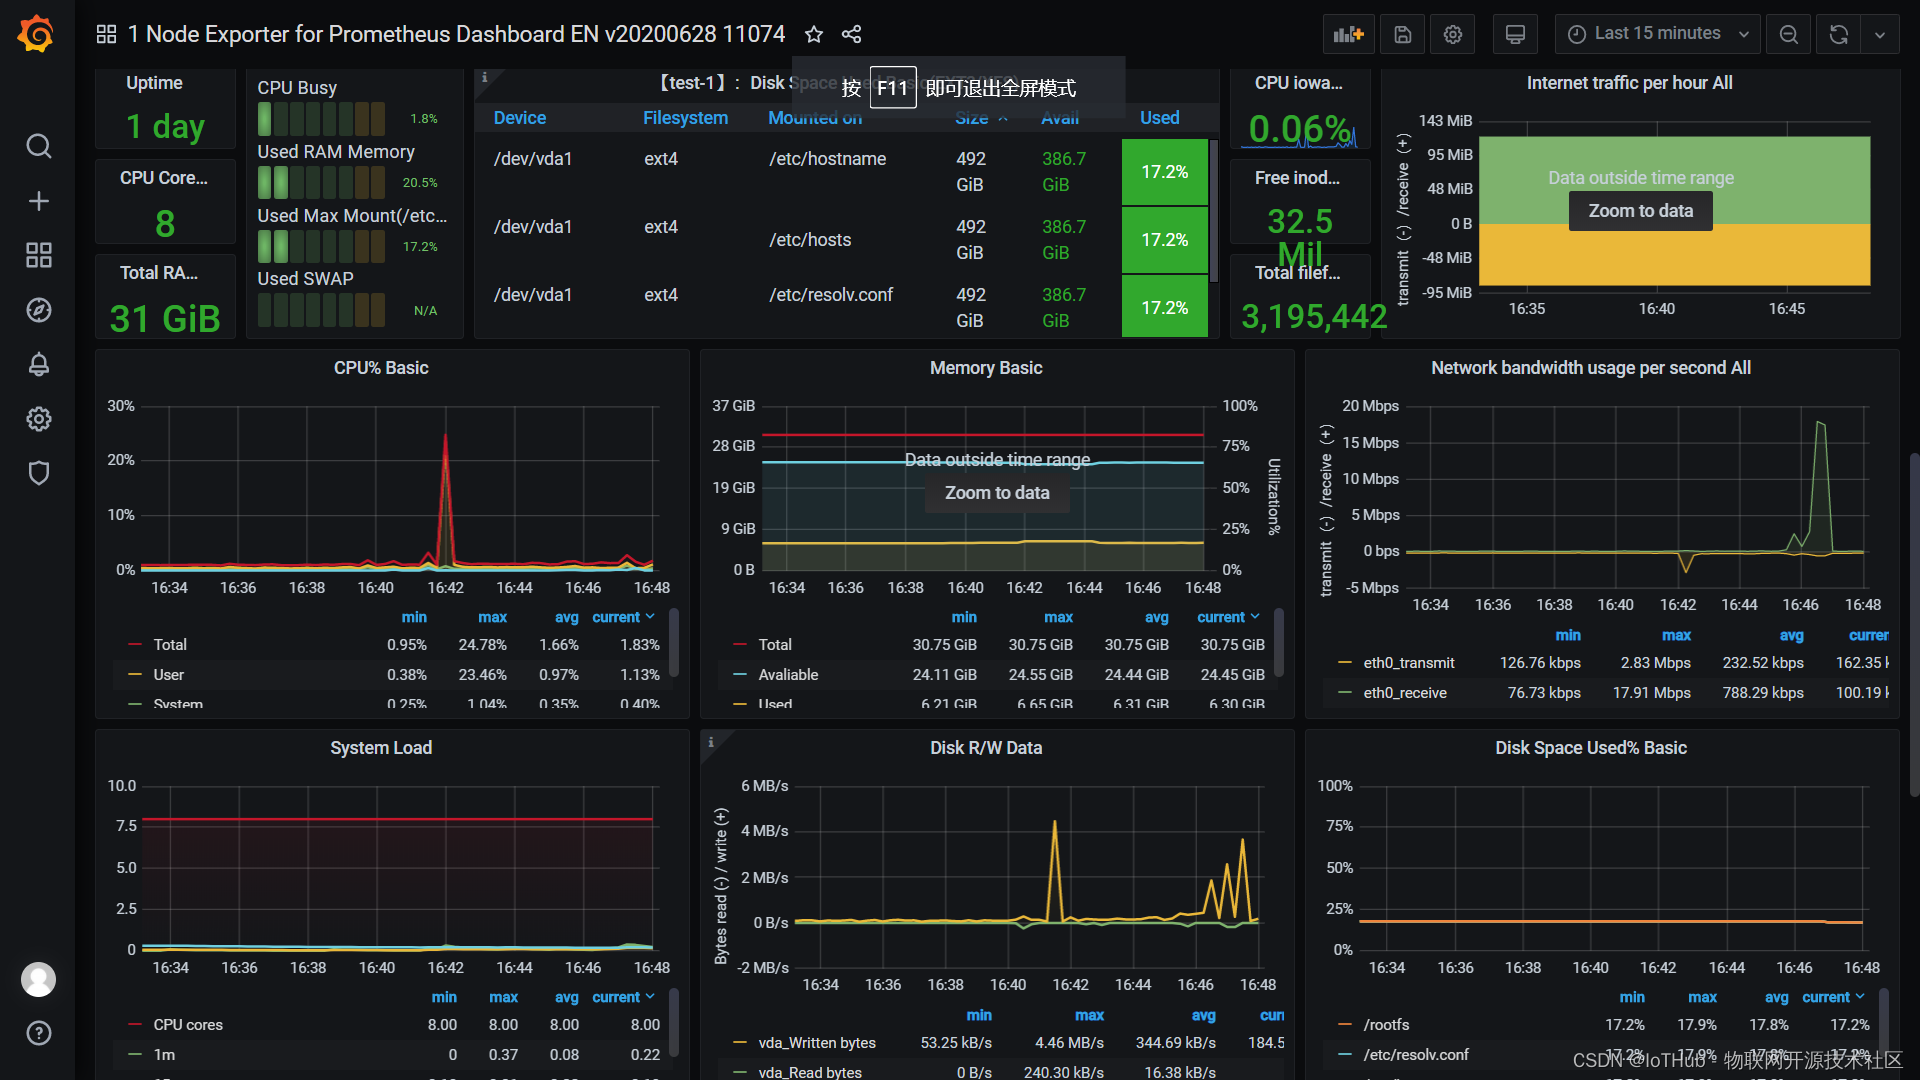Viewport: 1920px width, 1080px height.
Task: Show info tooltip on Disk Space panel
Action: click(485, 77)
